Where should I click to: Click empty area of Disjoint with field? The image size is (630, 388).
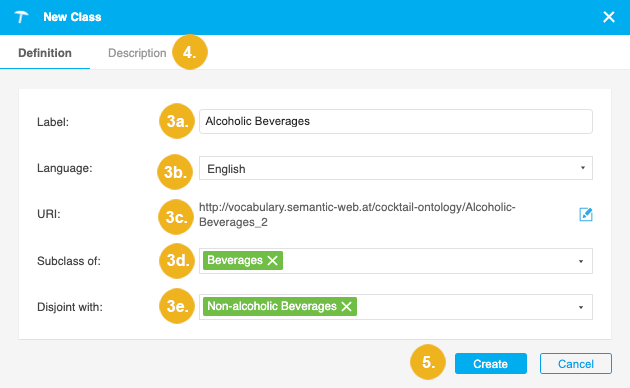pos(466,307)
